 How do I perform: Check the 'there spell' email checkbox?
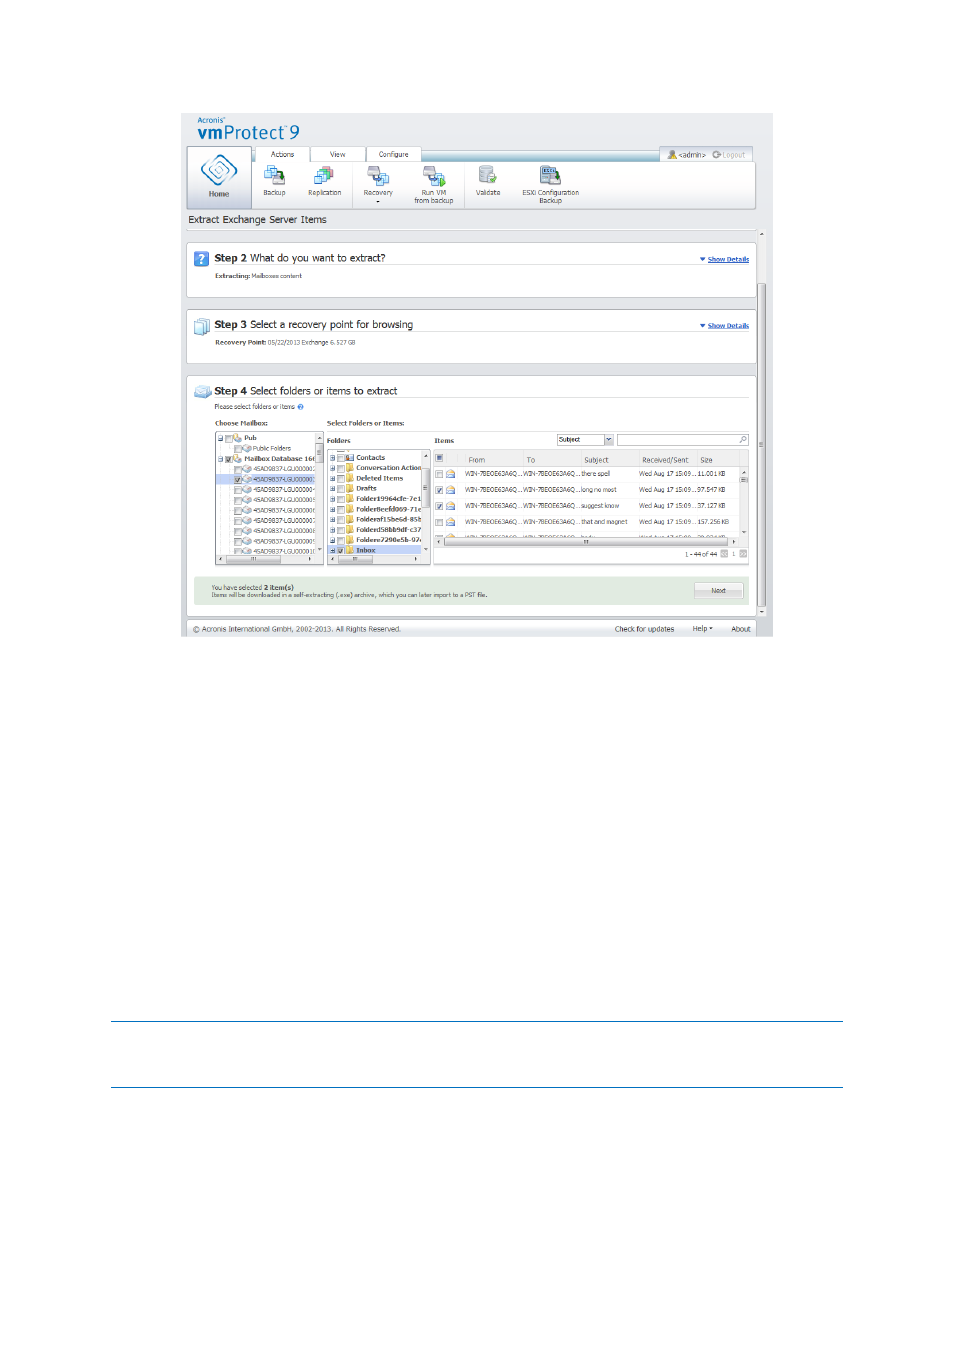[439, 474]
